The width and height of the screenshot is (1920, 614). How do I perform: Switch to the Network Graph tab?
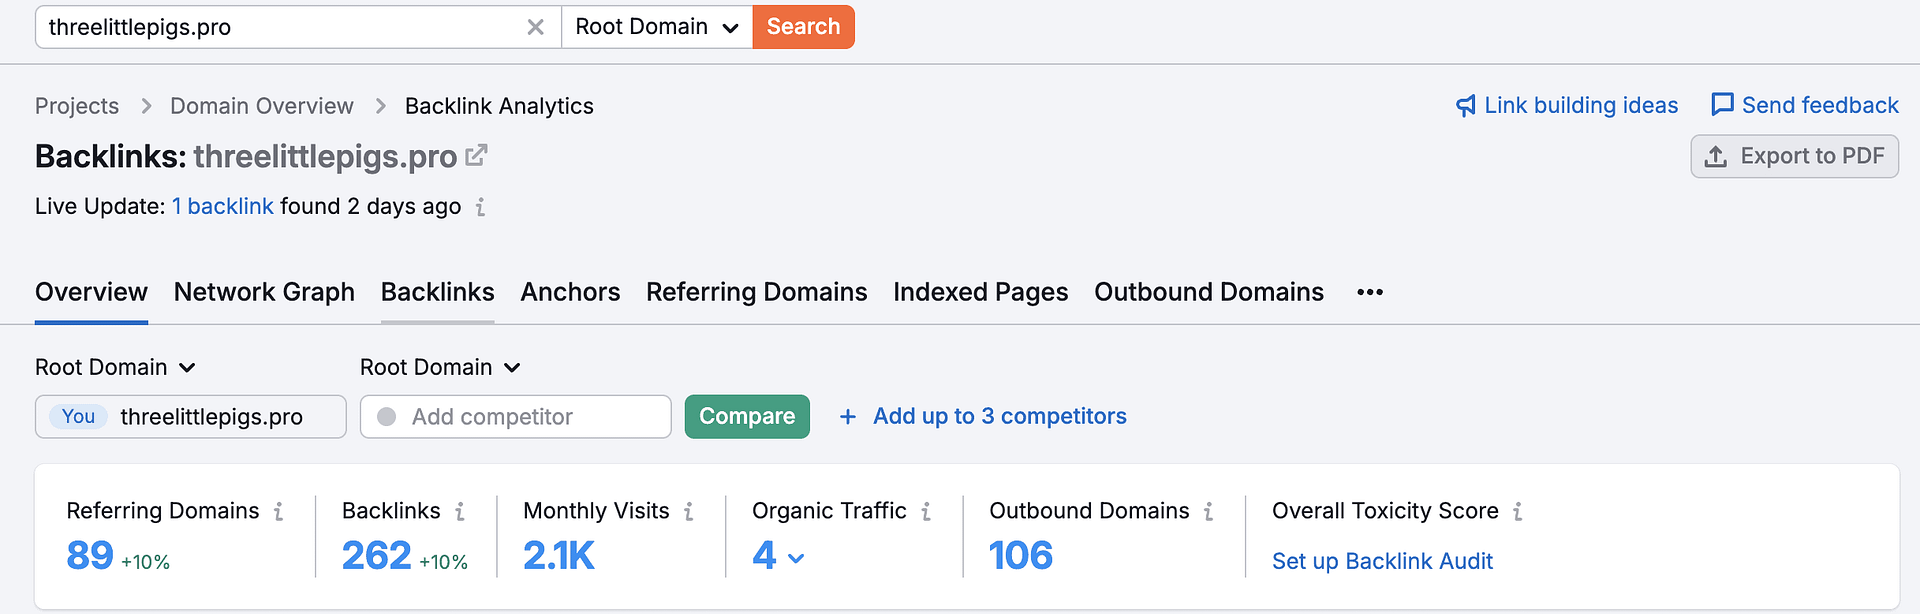pos(264,292)
